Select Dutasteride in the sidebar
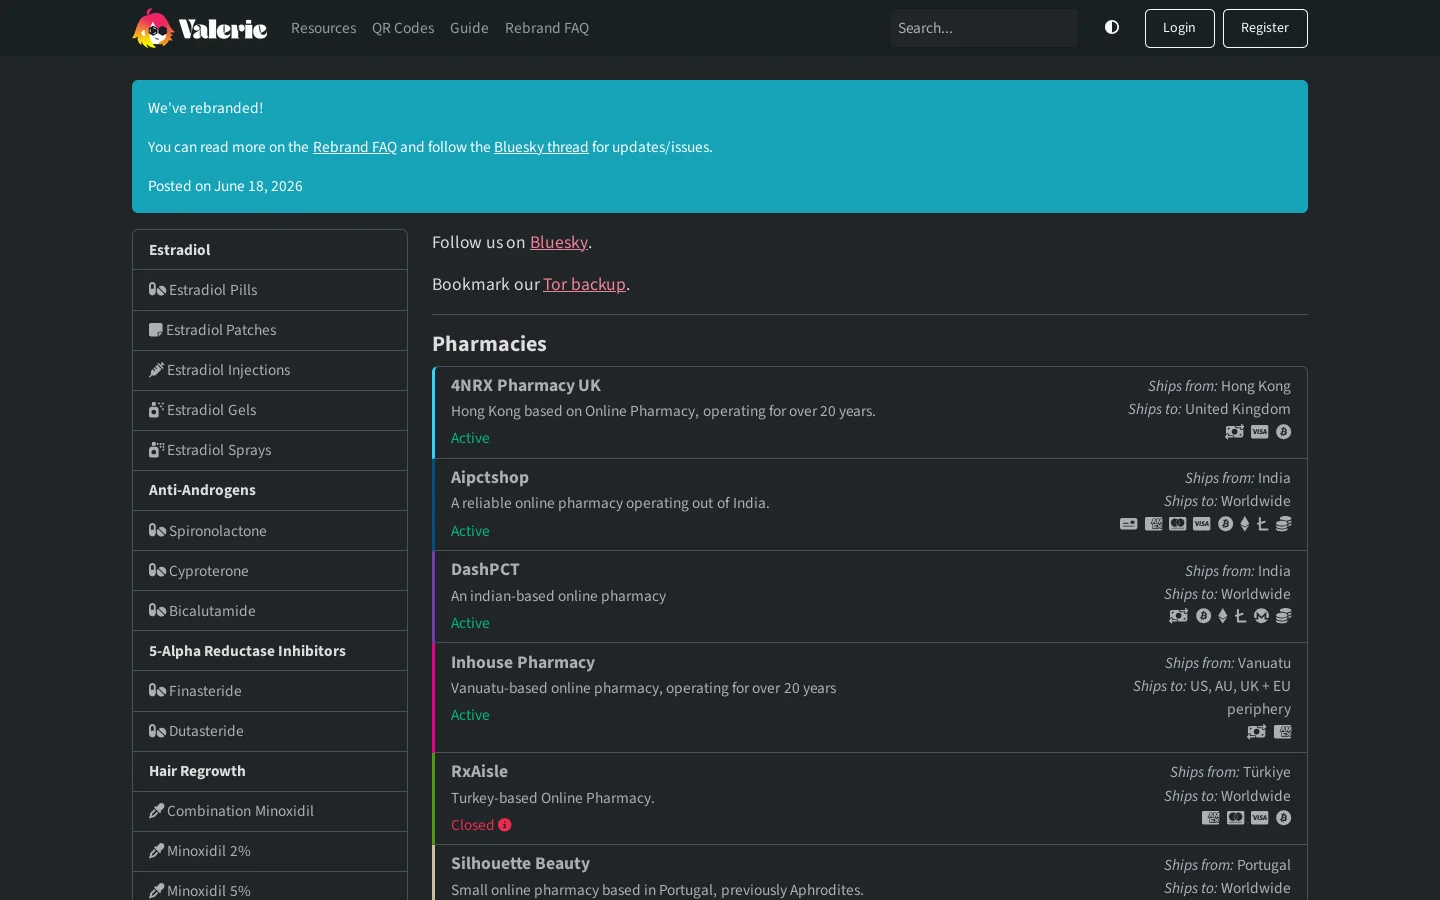1440x900 pixels. 270,731
